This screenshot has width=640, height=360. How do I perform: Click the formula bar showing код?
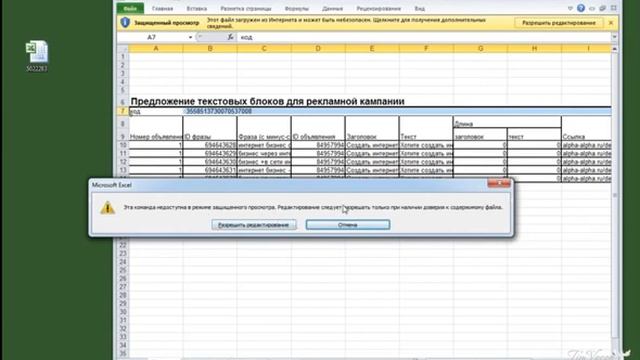coord(424,37)
